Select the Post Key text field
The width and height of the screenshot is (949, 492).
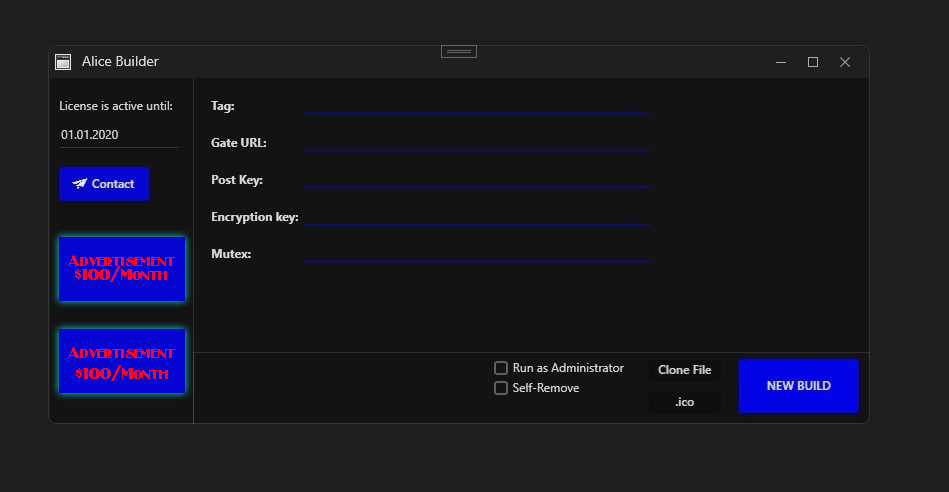[477, 178]
